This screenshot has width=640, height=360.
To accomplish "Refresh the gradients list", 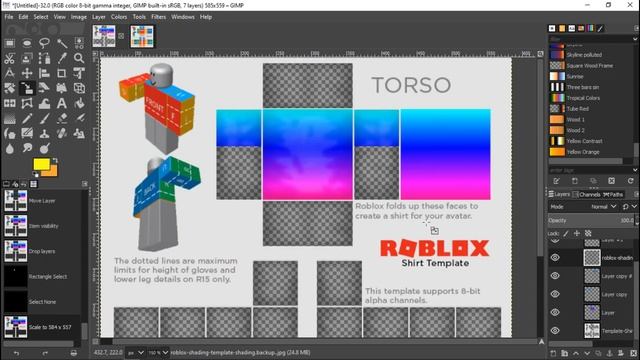I will (631, 181).
